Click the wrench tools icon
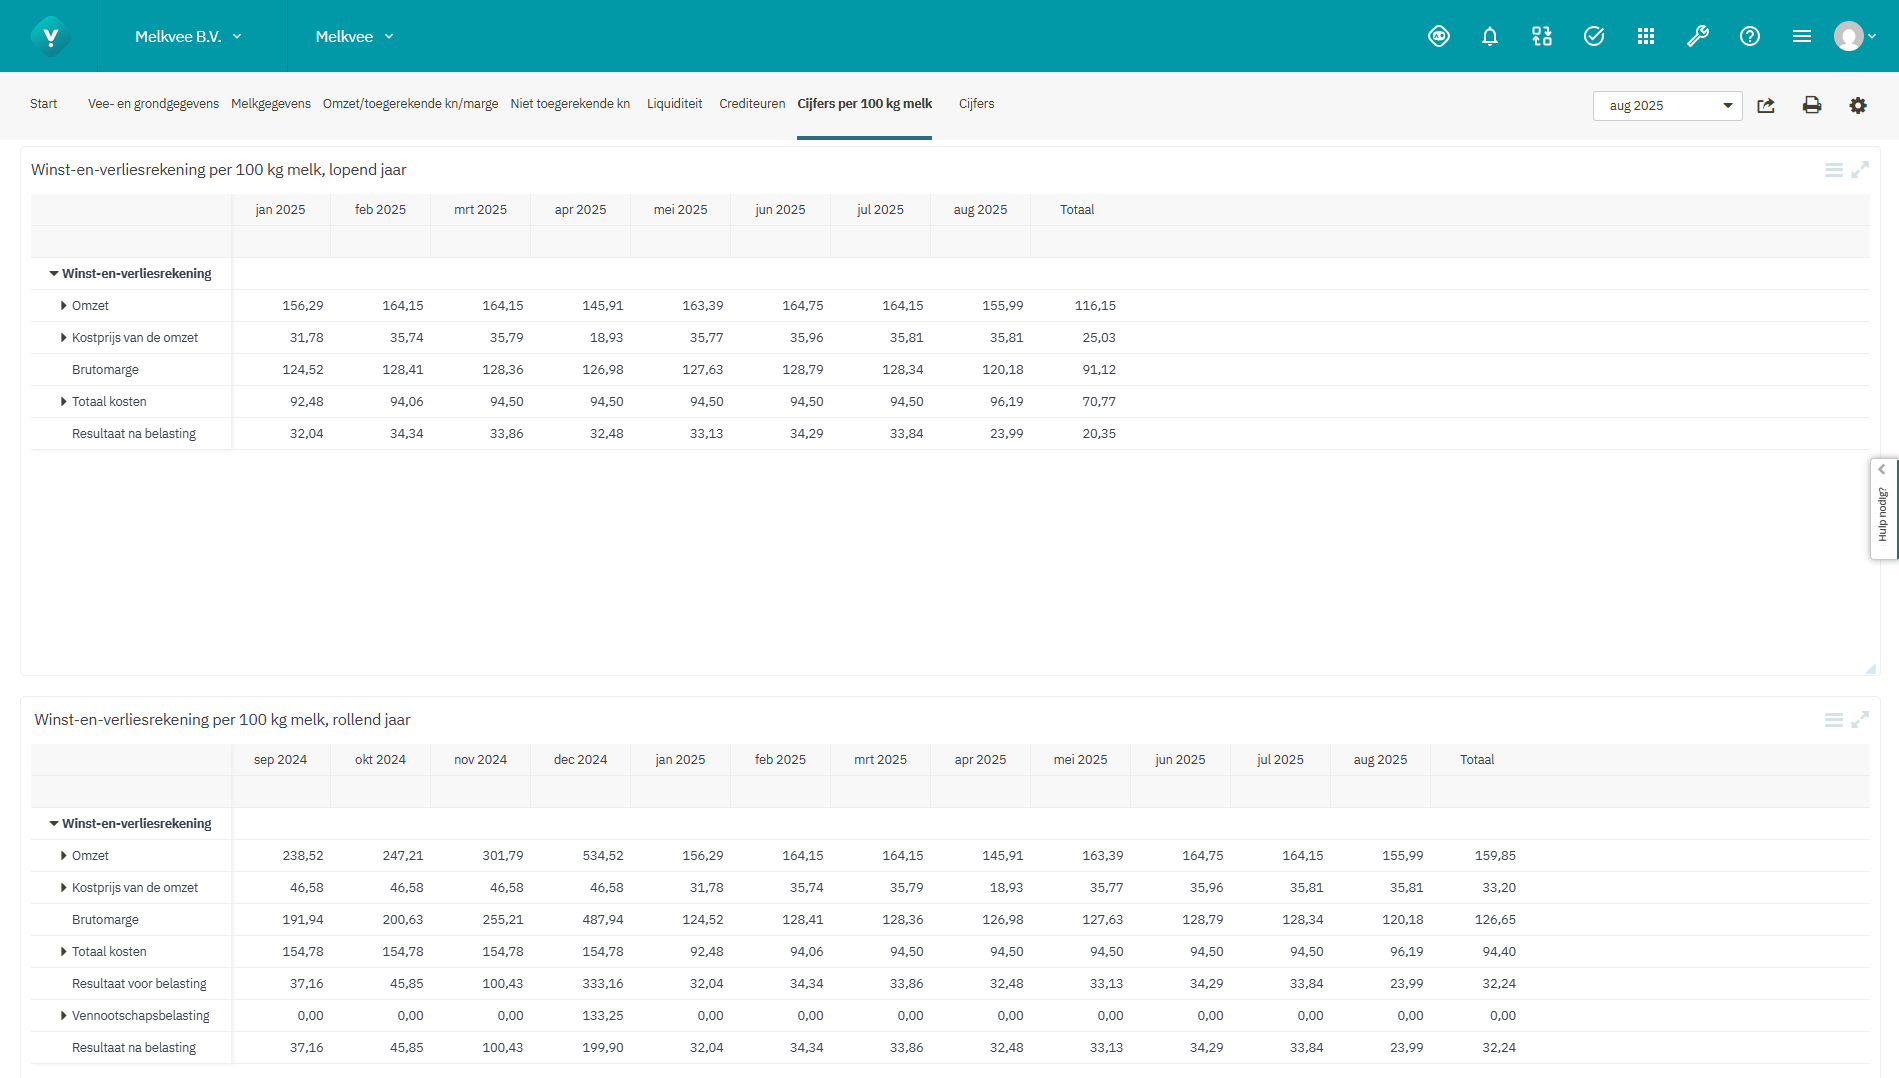The height and width of the screenshot is (1078, 1899). click(1697, 37)
